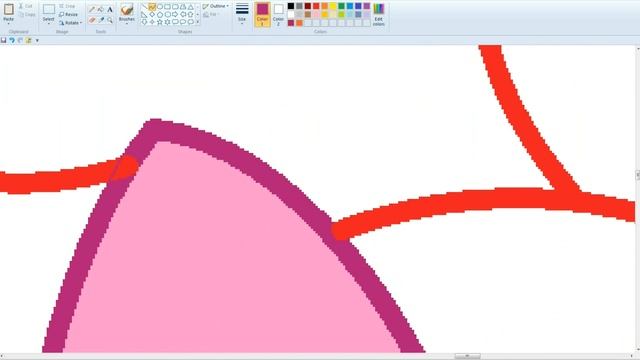640x360 pixels.
Task: Click the horizontal scrollbar thumb
Action: click(467, 356)
